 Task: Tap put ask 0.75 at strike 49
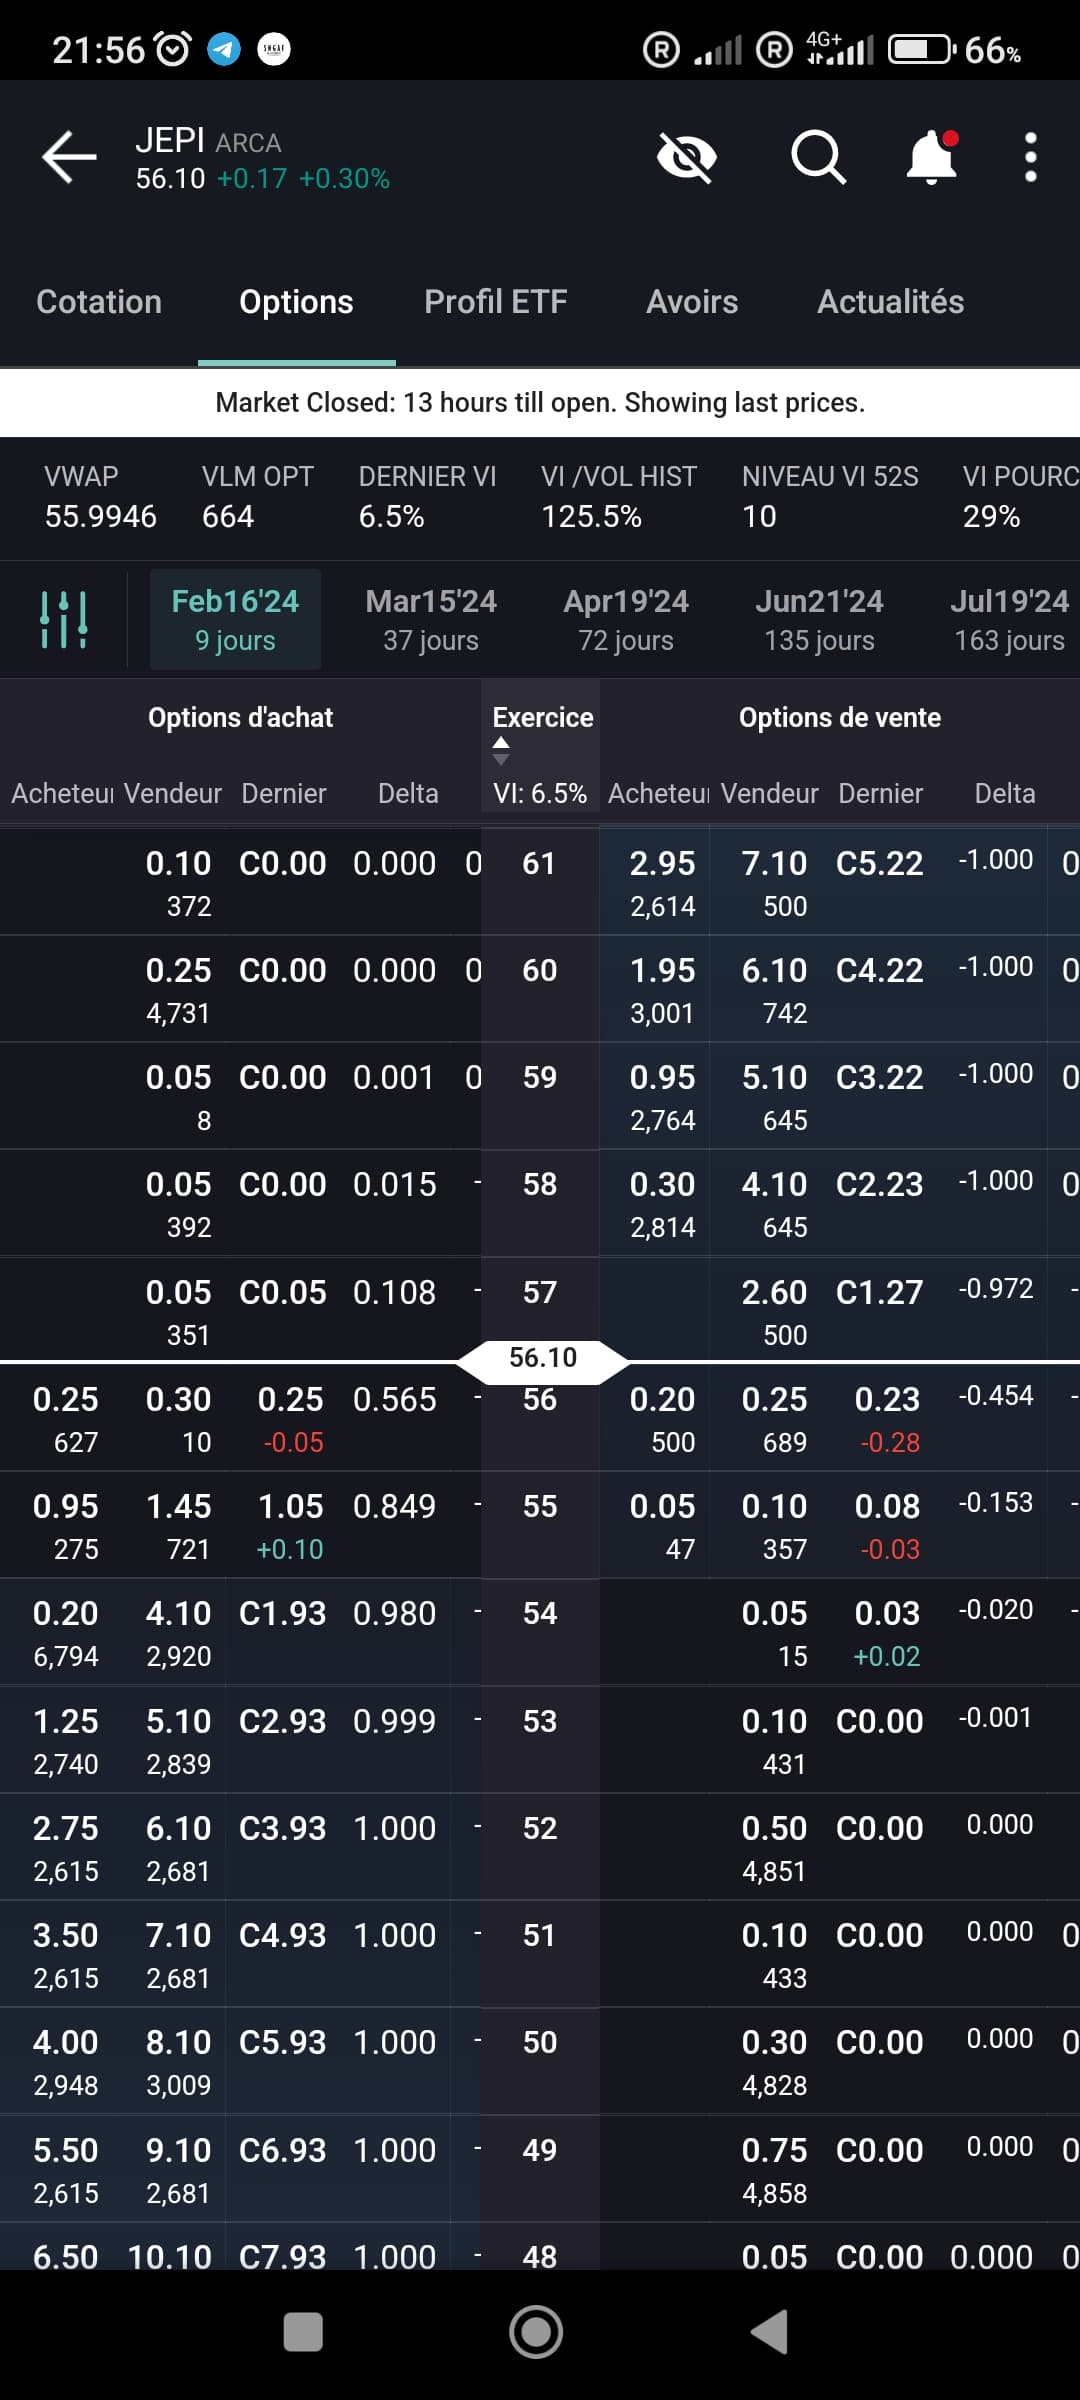coord(774,2150)
